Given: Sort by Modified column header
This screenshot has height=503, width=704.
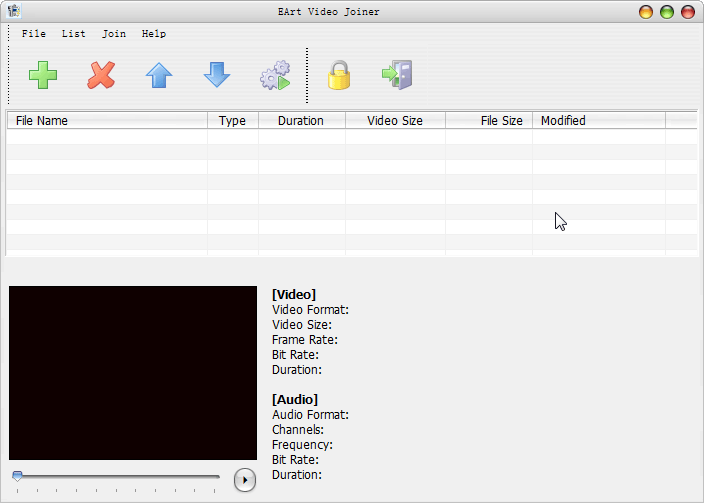Looking at the screenshot, I should [x=598, y=120].
